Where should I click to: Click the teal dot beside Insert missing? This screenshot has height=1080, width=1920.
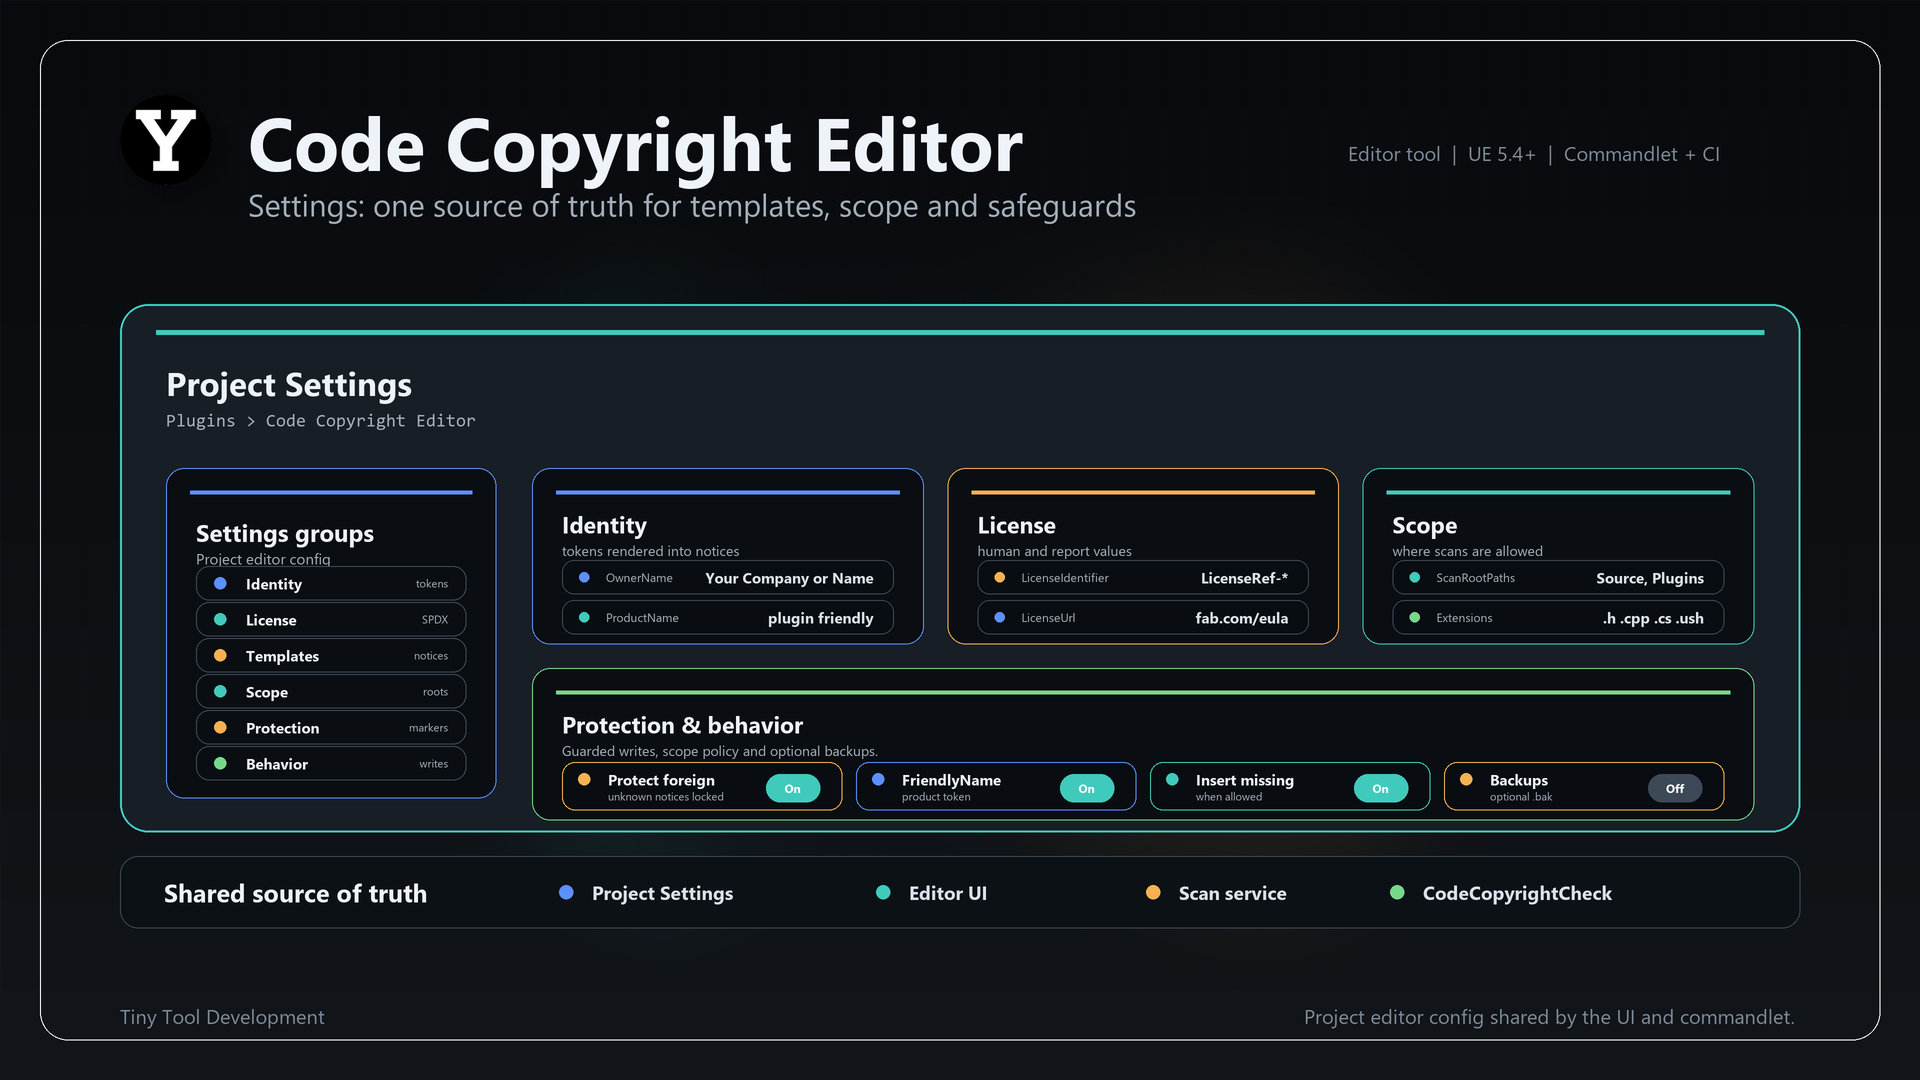[x=1172, y=779]
